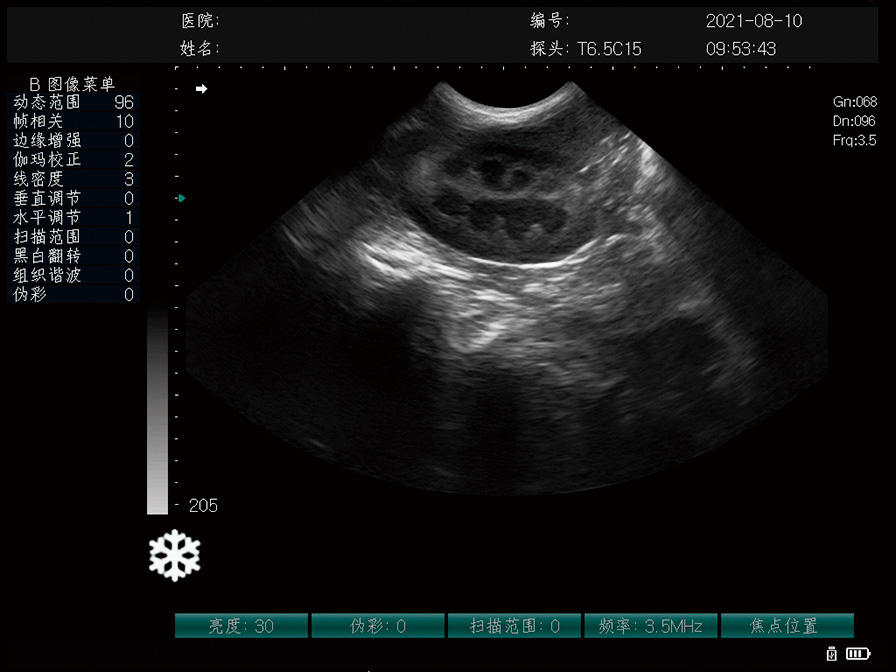896x672 pixels.
Task: Choose 边缘增强 menu row
Action: pyautogui.click(x=73, y=141)
